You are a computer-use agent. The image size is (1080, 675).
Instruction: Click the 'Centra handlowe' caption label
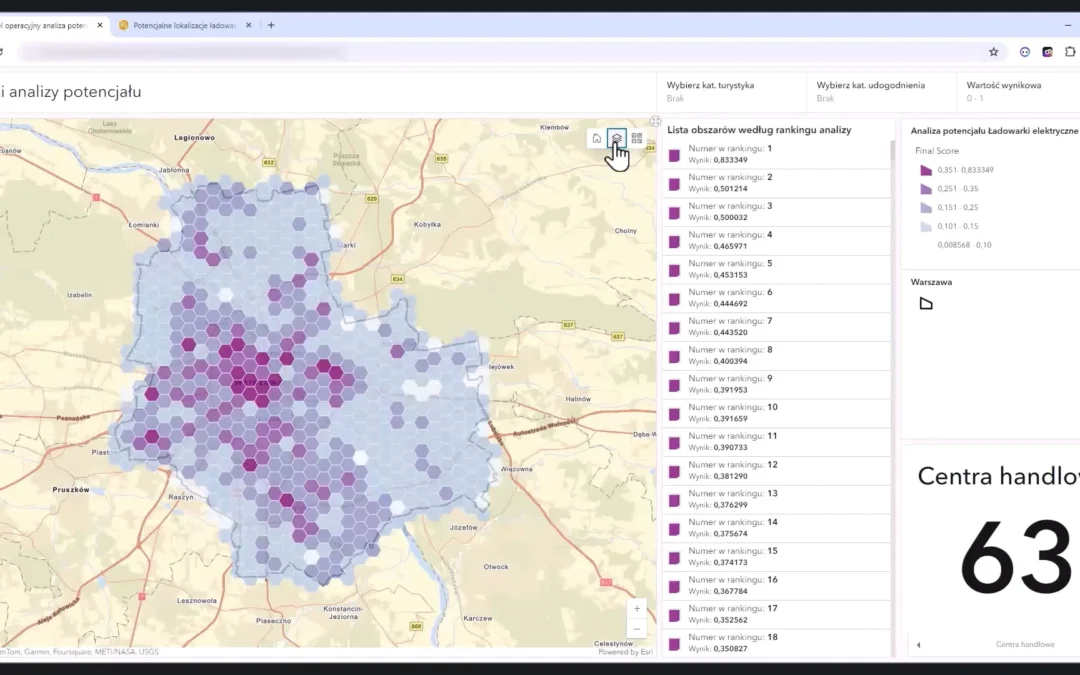tap(1025, 645)
